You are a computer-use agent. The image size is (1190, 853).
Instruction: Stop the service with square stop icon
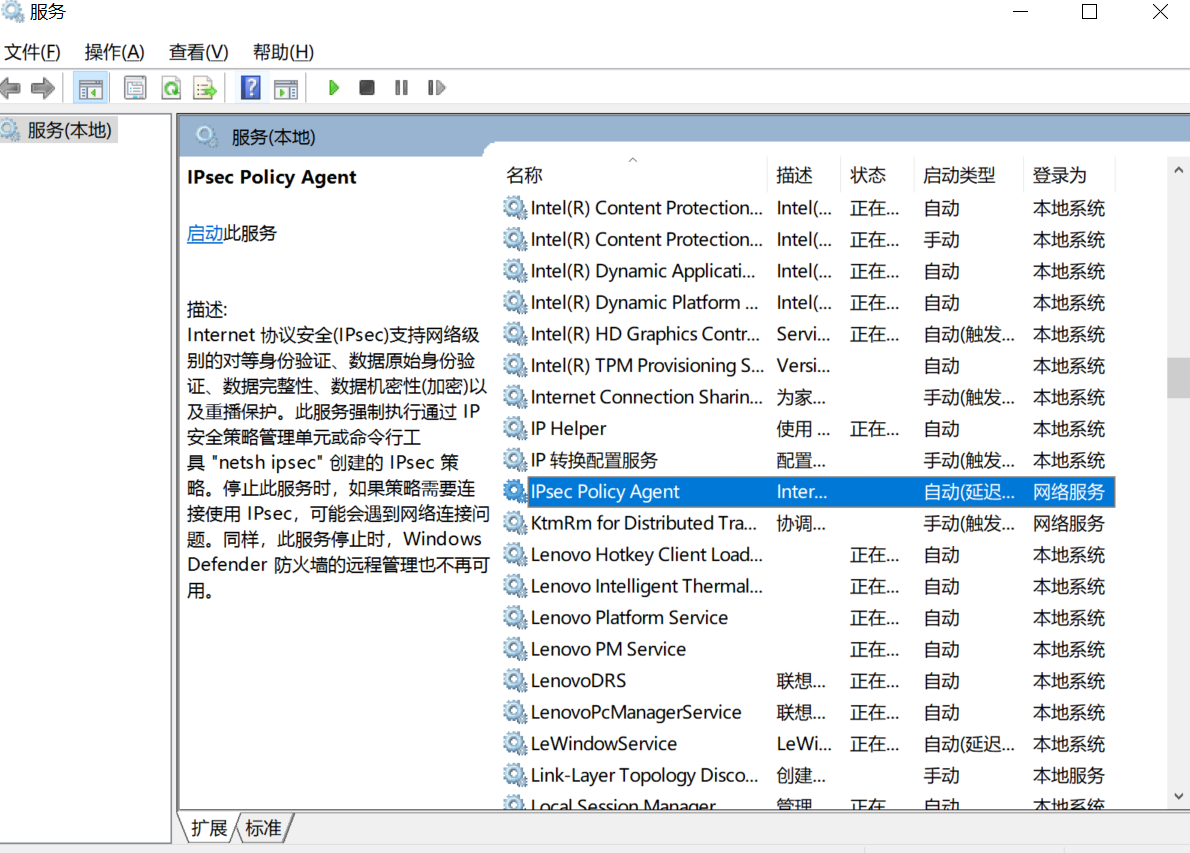[367, 88]
